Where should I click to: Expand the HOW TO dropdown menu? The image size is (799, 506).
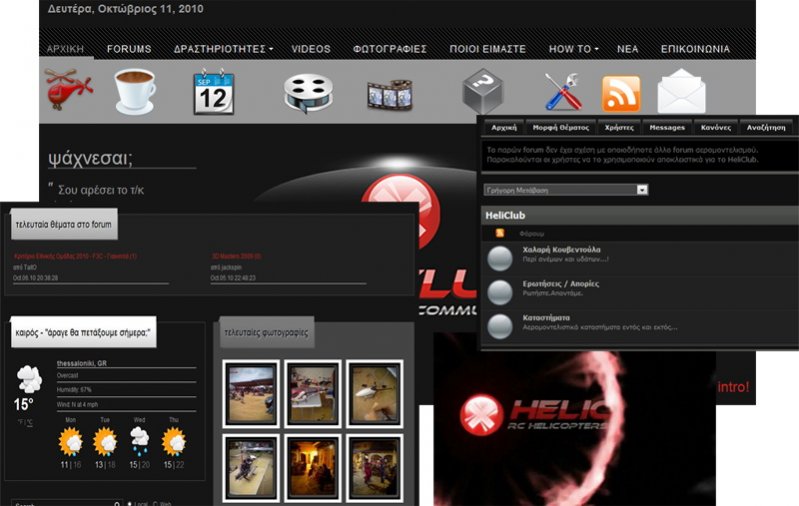pyautogui.click(x=573, y=49)
